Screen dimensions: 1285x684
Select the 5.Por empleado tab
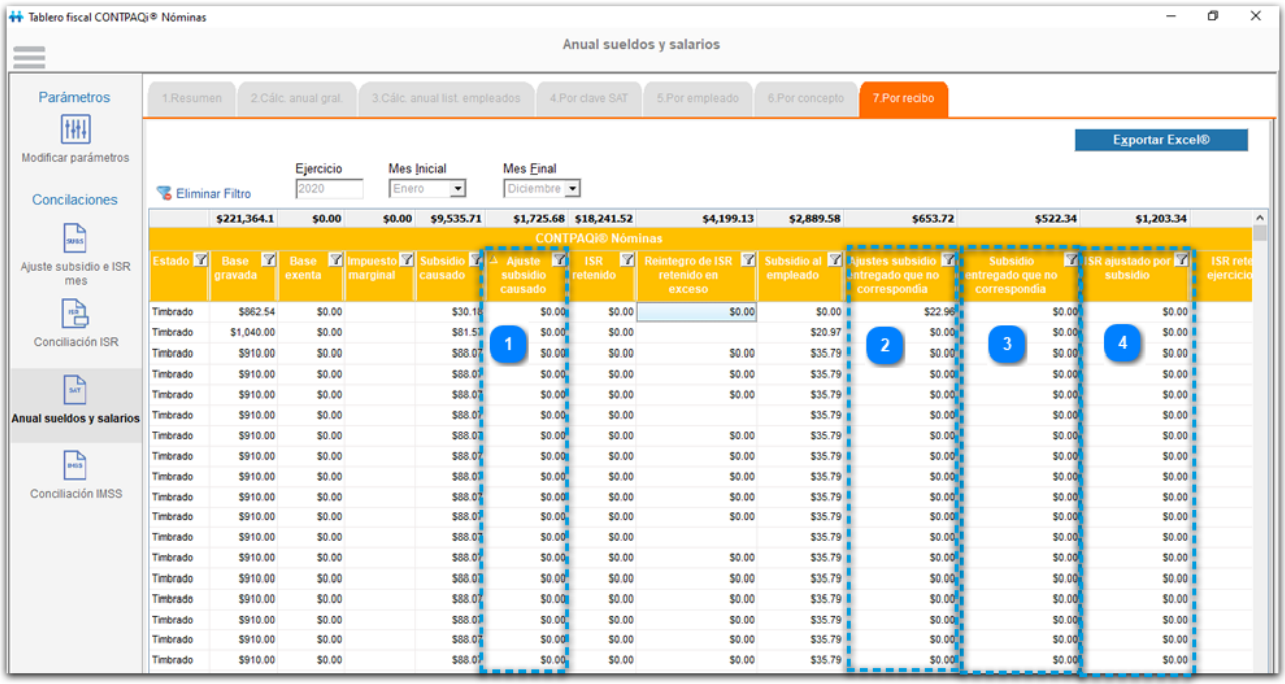pos(698,99)
